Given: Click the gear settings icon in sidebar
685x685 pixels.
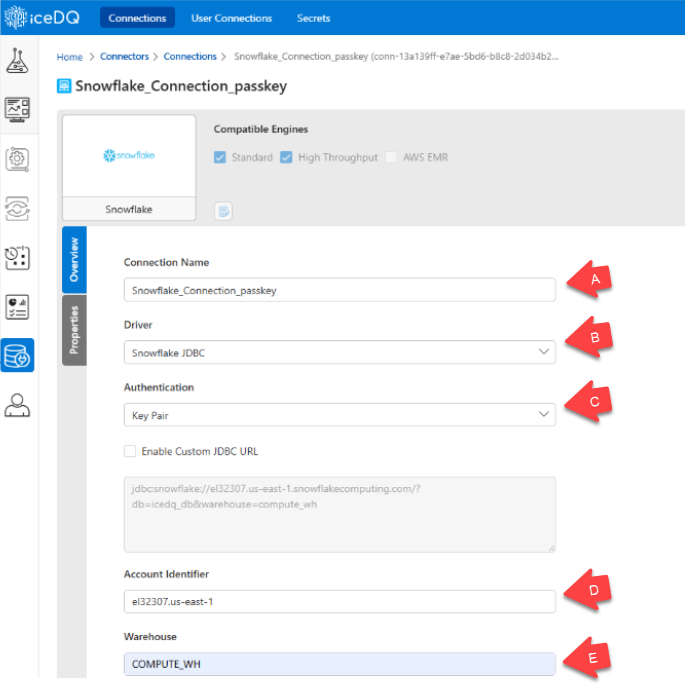Looking at the screenshot, I should (x=18, y=159).
